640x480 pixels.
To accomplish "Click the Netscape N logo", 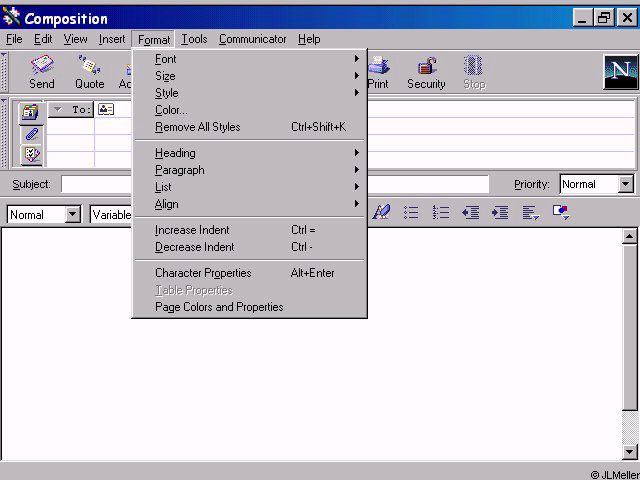I will click(x=620, y=72).
